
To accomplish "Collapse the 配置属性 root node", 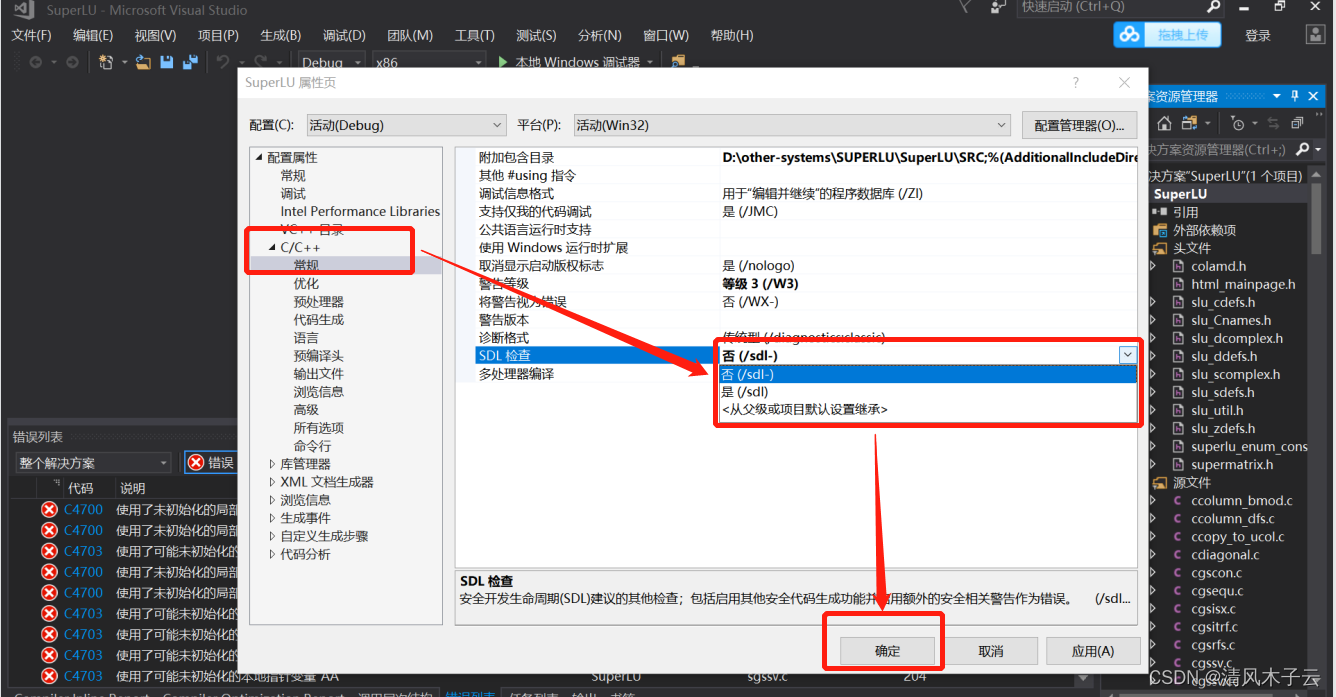I will pyautogui.click(x=259, y=157).
